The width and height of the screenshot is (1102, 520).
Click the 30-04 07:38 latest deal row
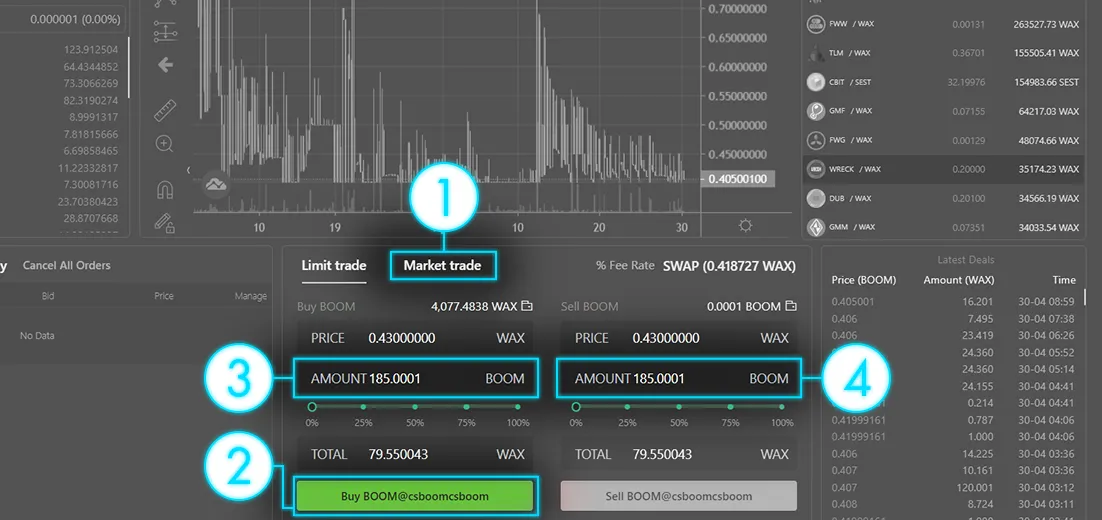[953, 318]
